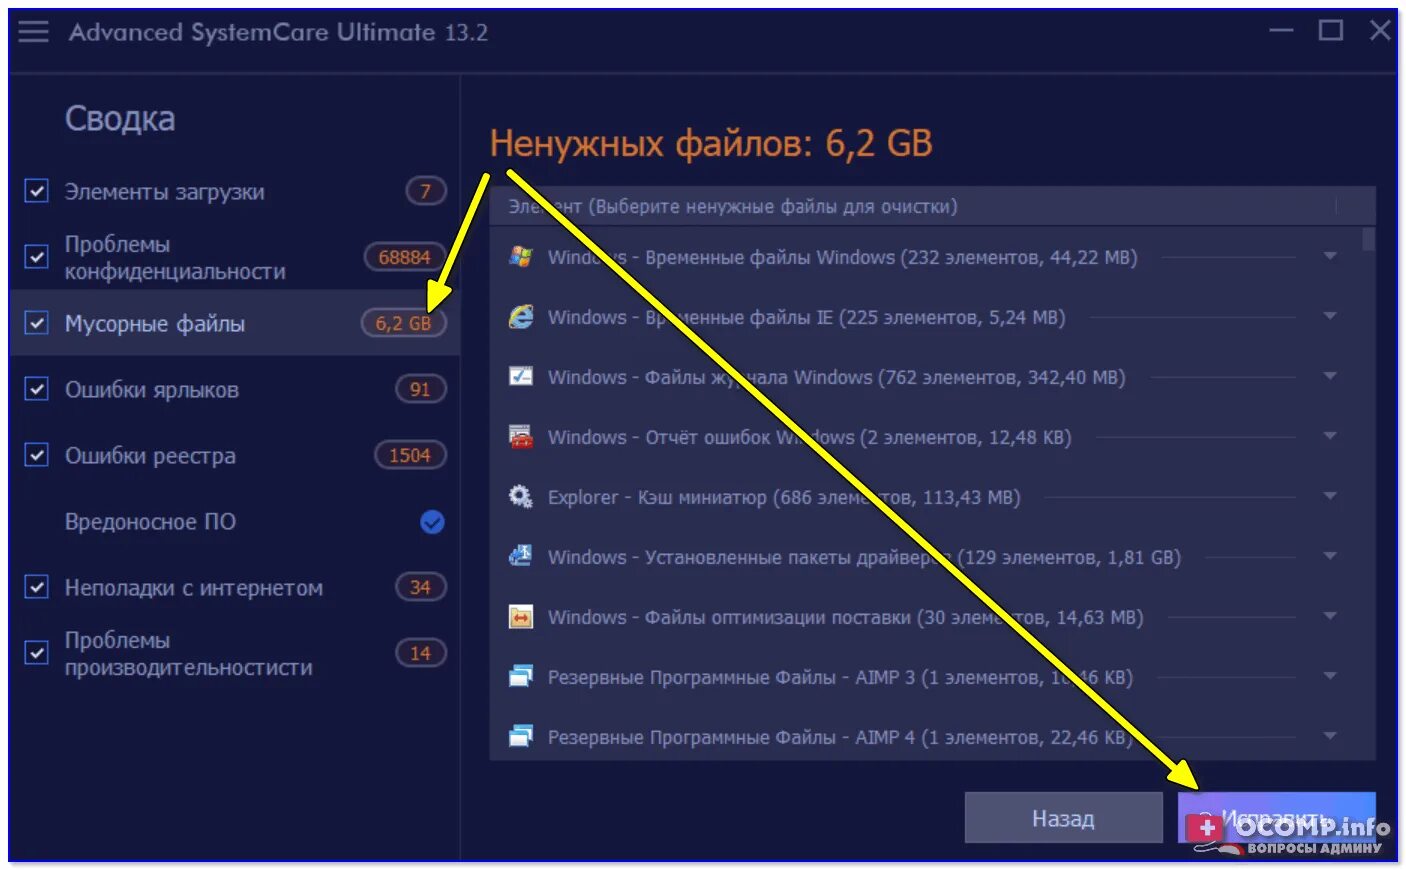1406x870 pixels.
Task: Click the blue checkmark next to Вредоносное ПО
Action: coord(432,522)
